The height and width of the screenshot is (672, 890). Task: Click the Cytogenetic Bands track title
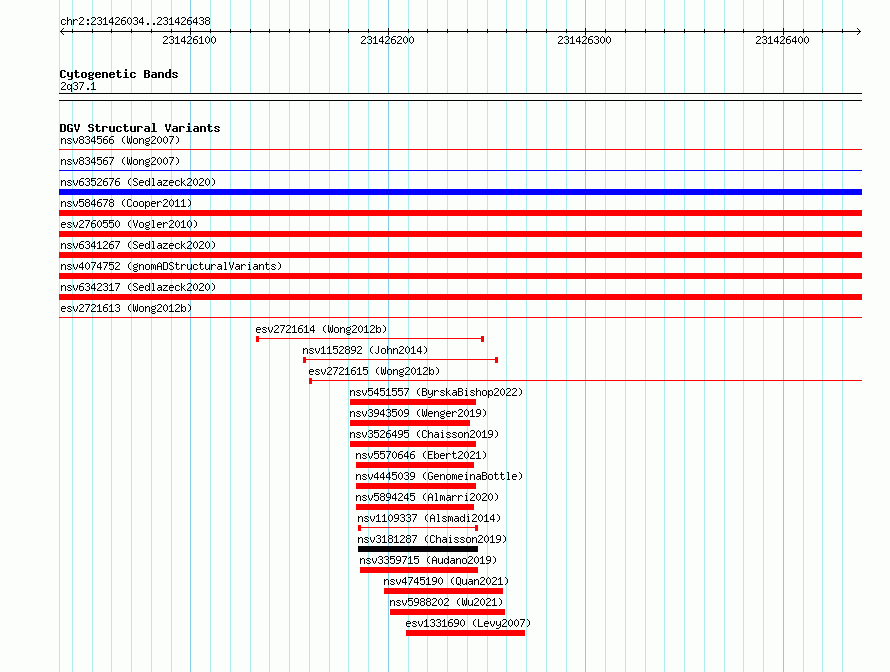(119, 74)
